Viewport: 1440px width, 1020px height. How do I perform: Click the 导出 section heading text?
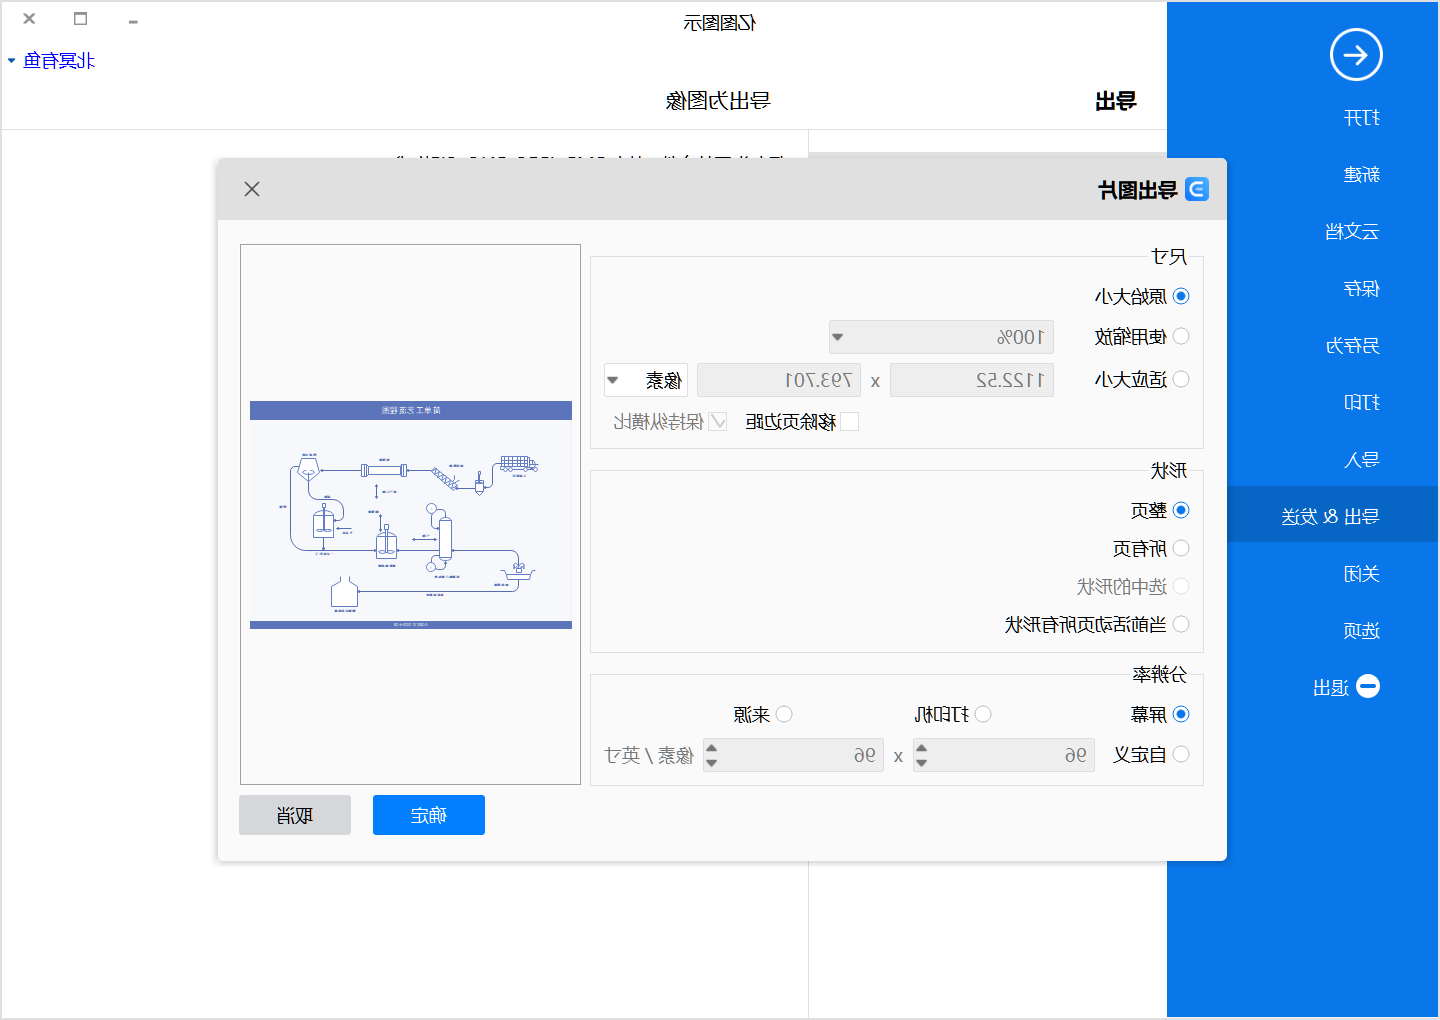click(x=1116, y=101)
